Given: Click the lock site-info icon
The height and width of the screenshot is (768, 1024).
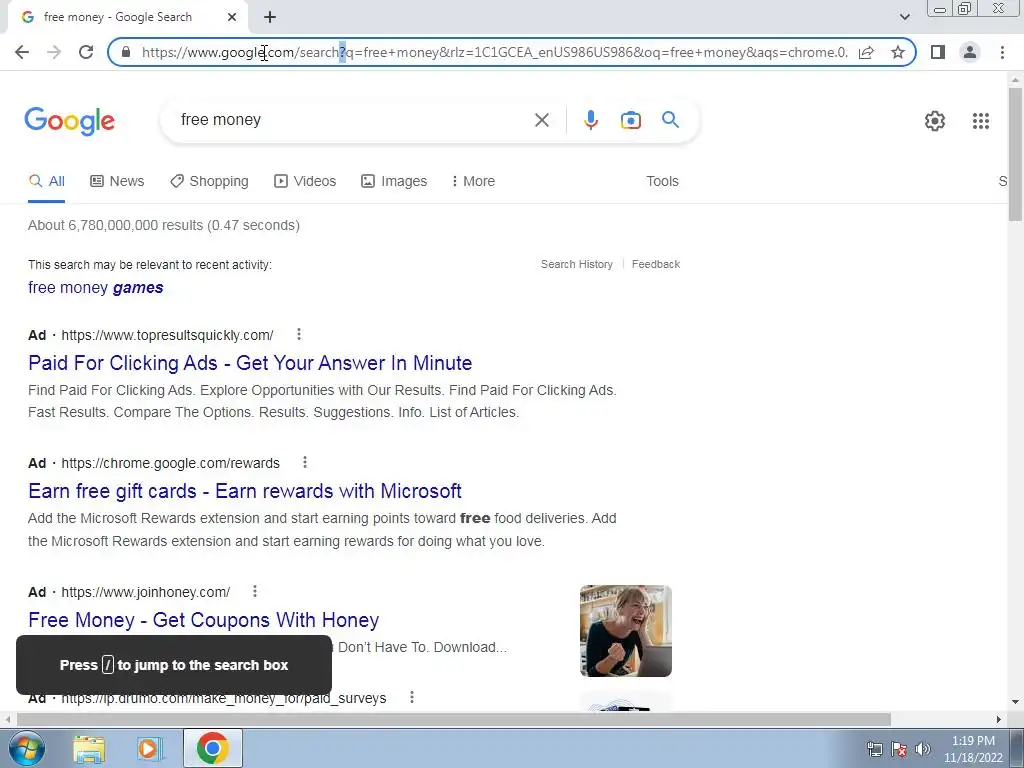Looking at the screenshot, I should [127, 52].
